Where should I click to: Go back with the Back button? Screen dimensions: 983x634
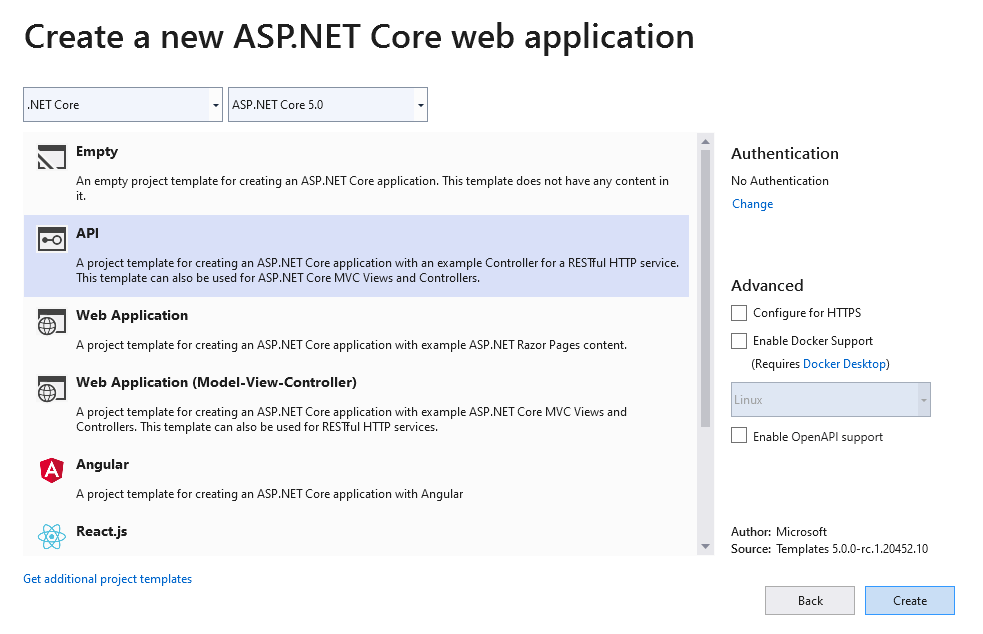click(810, 600)
